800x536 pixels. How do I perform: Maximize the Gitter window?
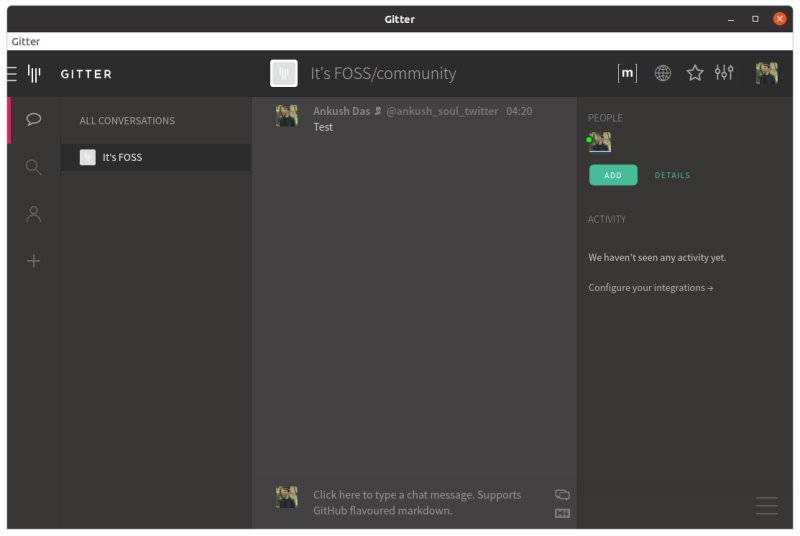(x=755, y=19)
